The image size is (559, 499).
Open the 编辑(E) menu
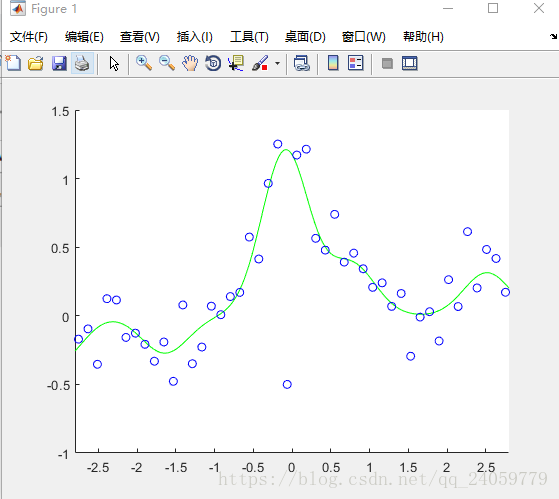click(x=84, y=37)
